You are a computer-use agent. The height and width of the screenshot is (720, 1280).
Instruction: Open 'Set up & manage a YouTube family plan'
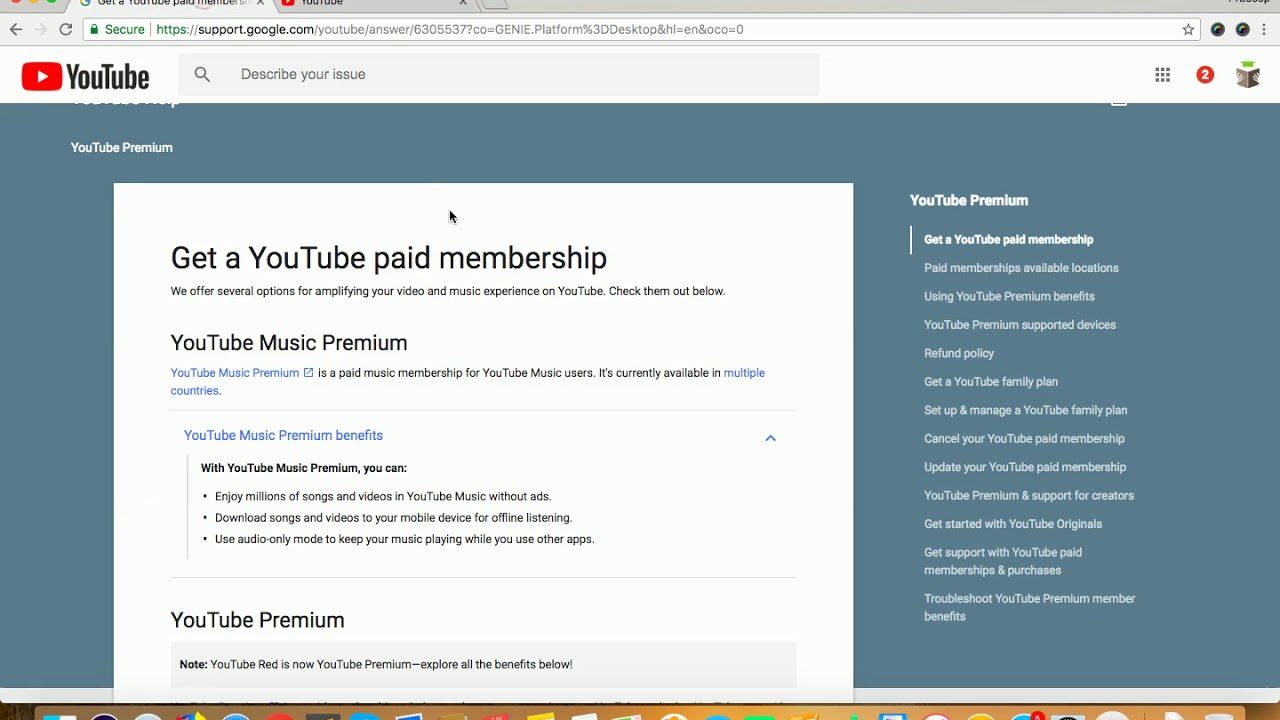tap(1025, 410)
